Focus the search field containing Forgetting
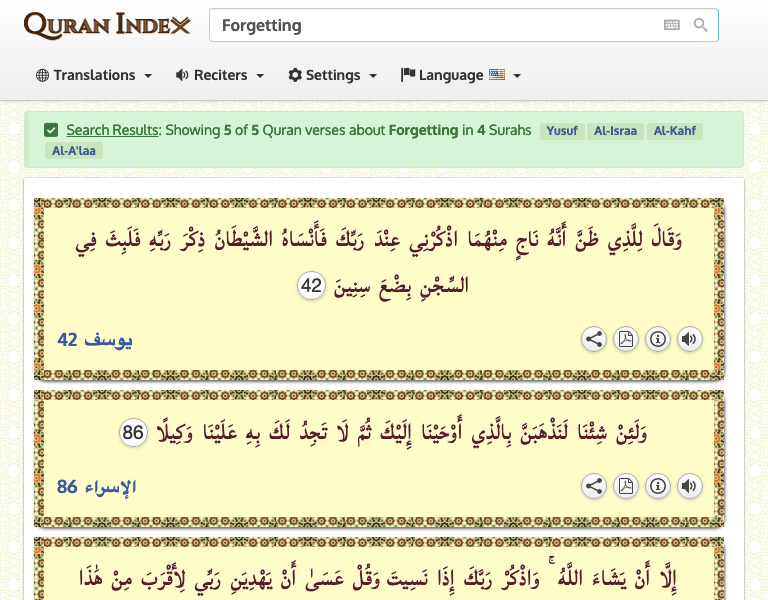This screenshot has width=768, height=600. 430,25
